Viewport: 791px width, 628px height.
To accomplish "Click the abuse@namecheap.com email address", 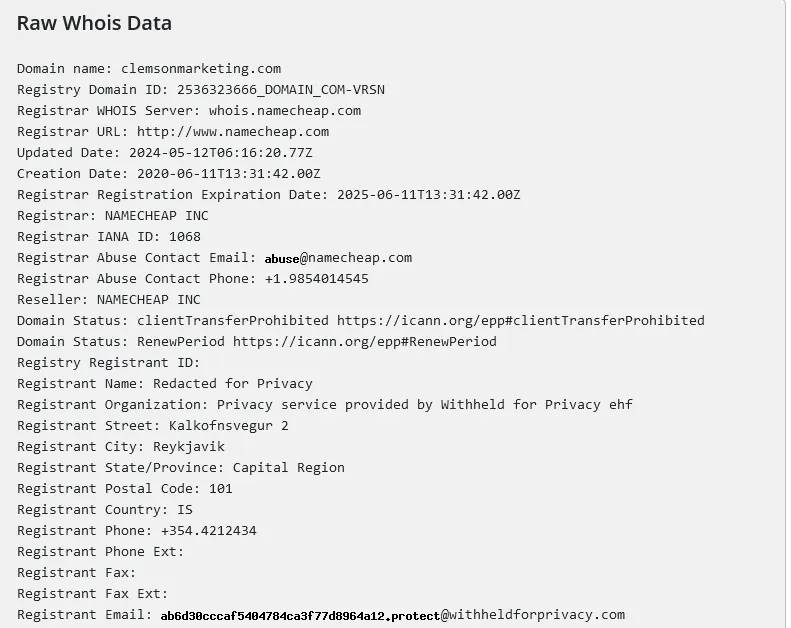I will click(338, 257).
